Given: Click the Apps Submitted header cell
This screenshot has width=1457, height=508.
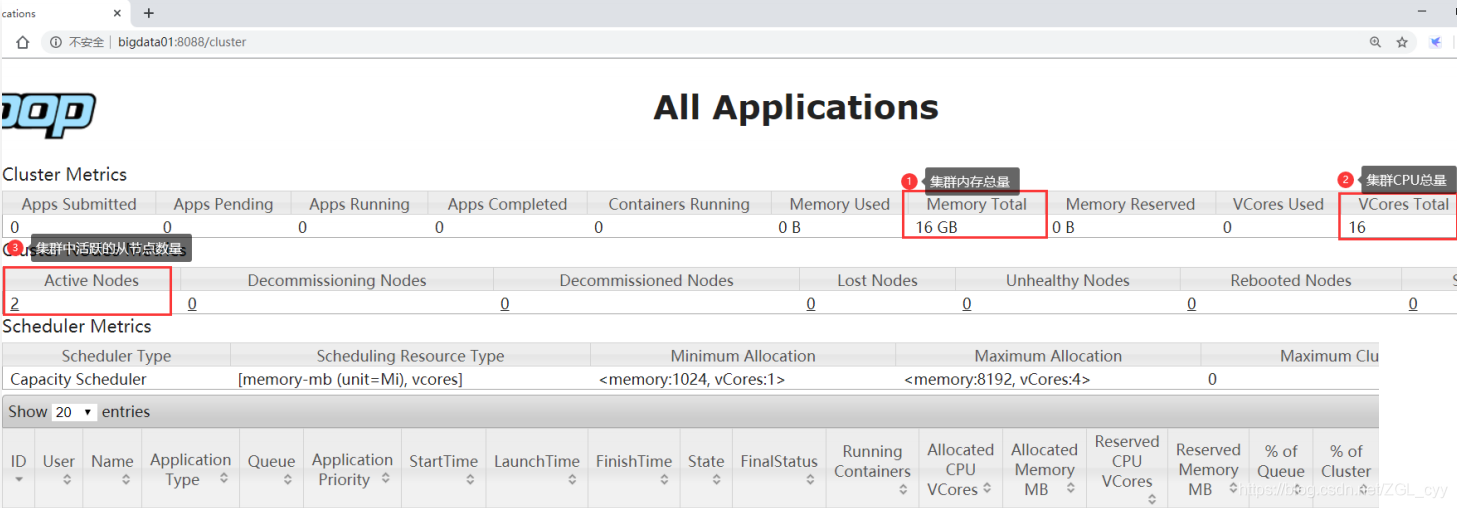Looking at the screenshot, I should [x=79, y=204].
